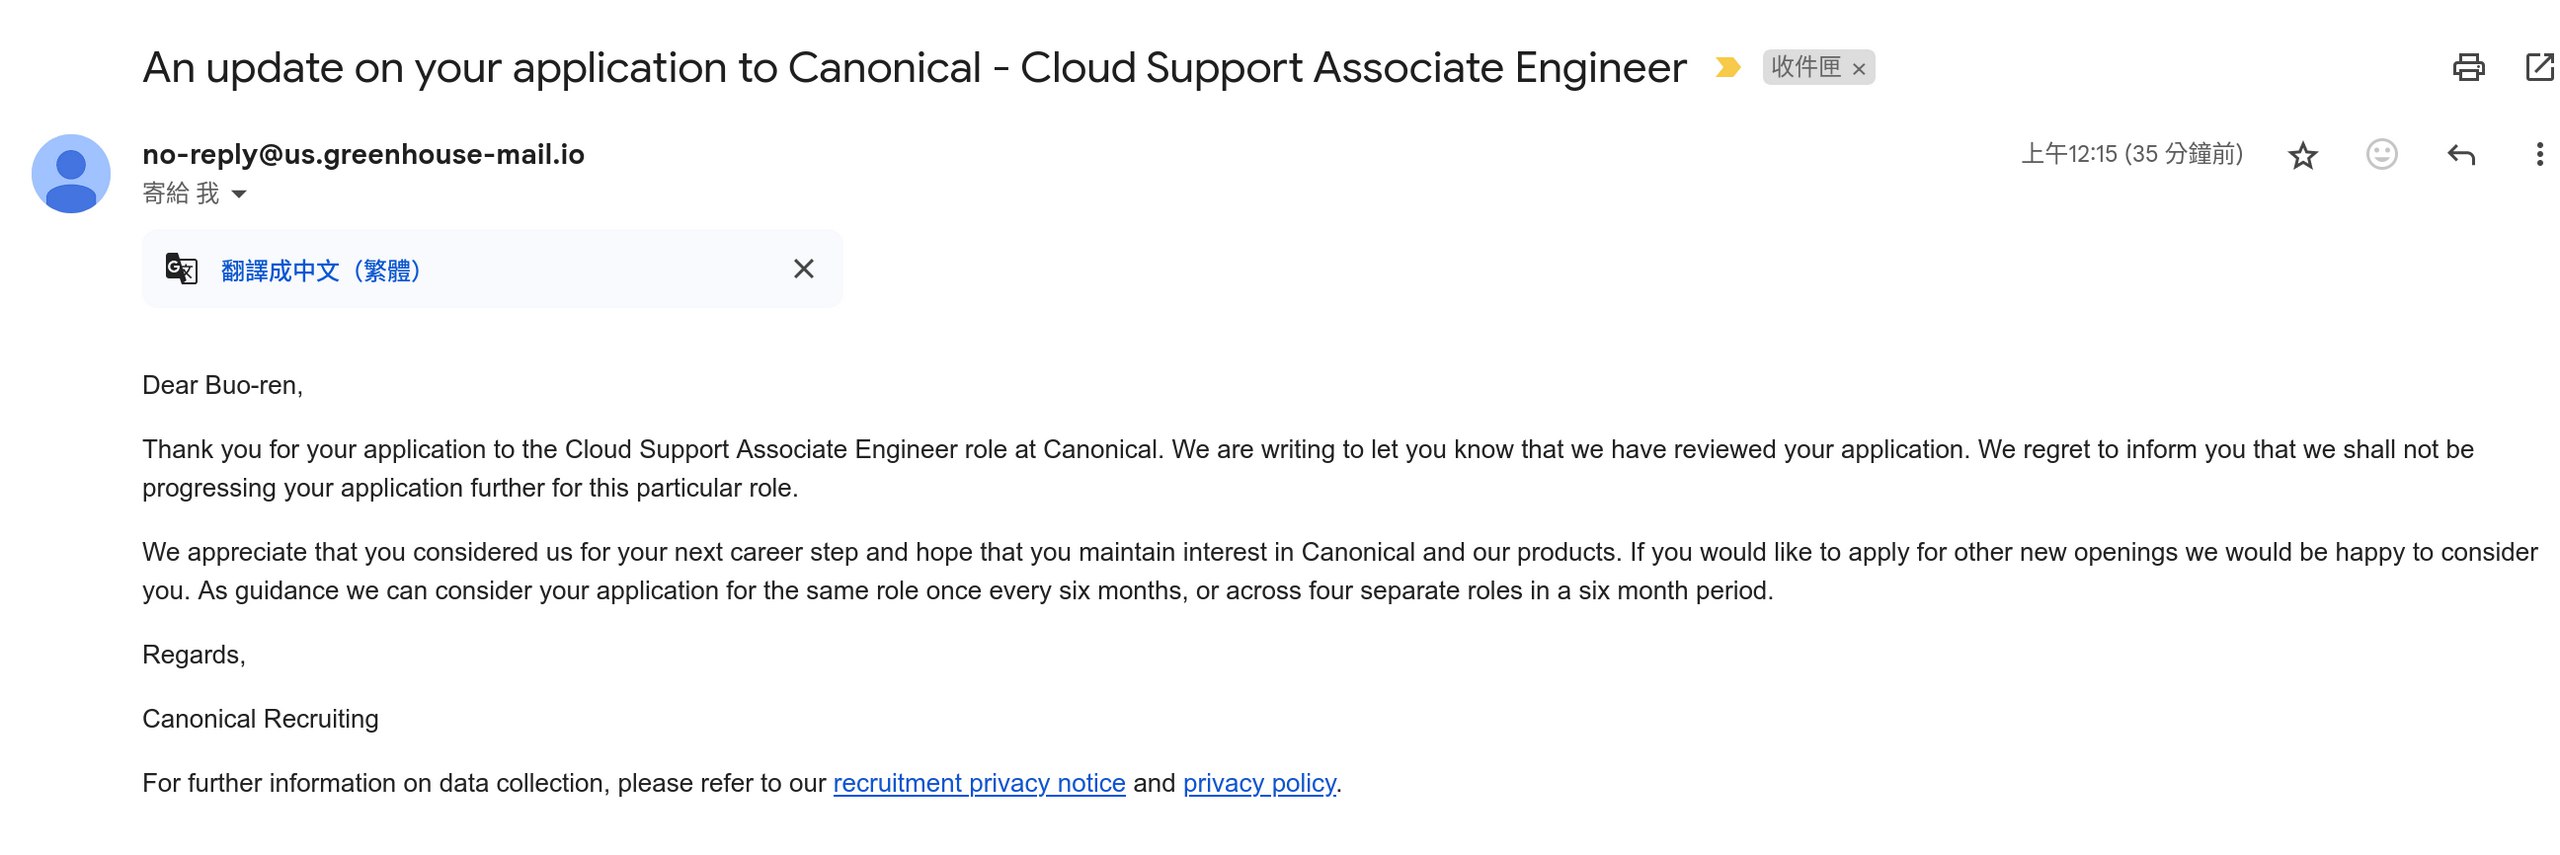Screen dimensions: 2560x855
Task: Click the 收件匣 label chip
Action: click(x=1805, y=67)
